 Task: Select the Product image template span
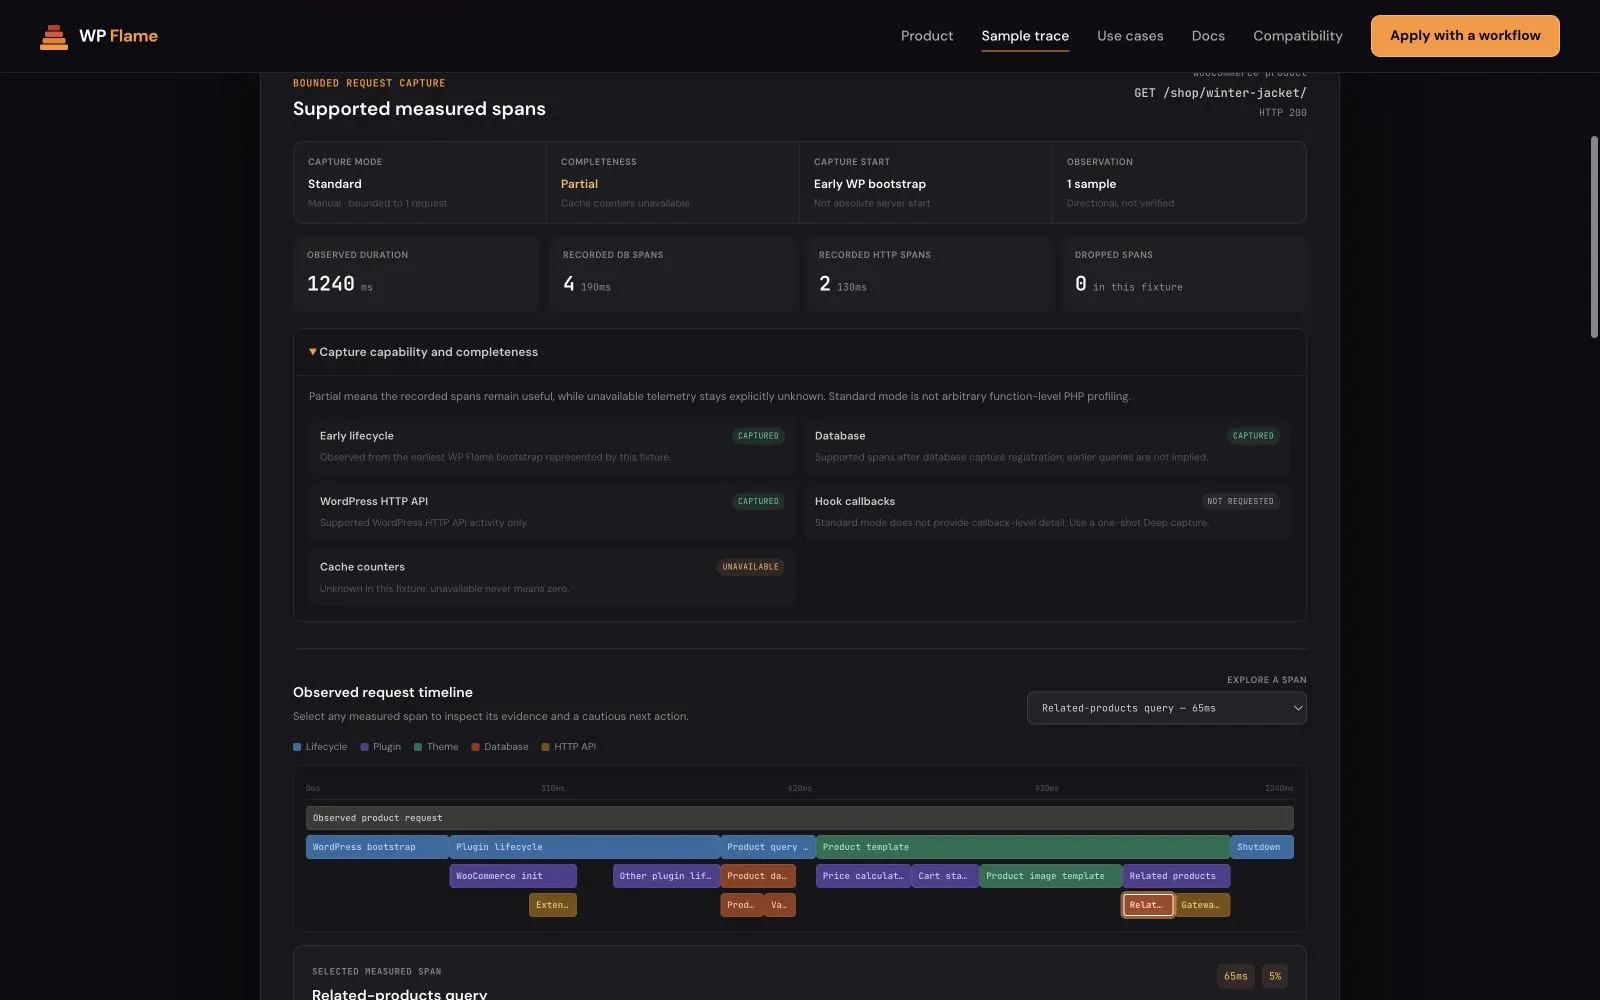point(1050,876)
